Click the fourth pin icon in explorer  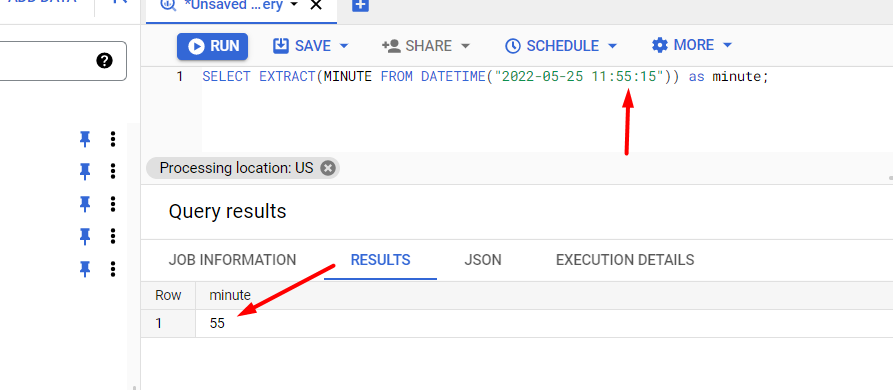[x=85, y=236]
